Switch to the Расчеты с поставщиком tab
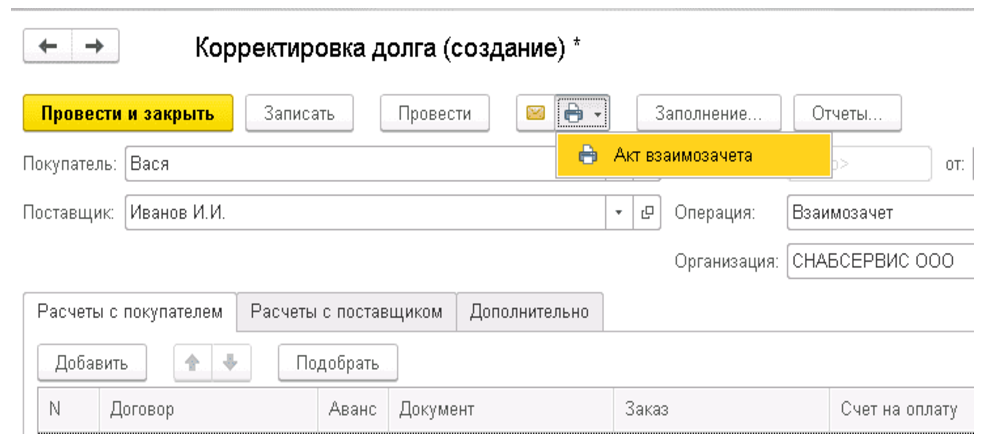Image resolution: width=984 pixels, height=446 pixels. pyautogui.click(x=346, y=312)
